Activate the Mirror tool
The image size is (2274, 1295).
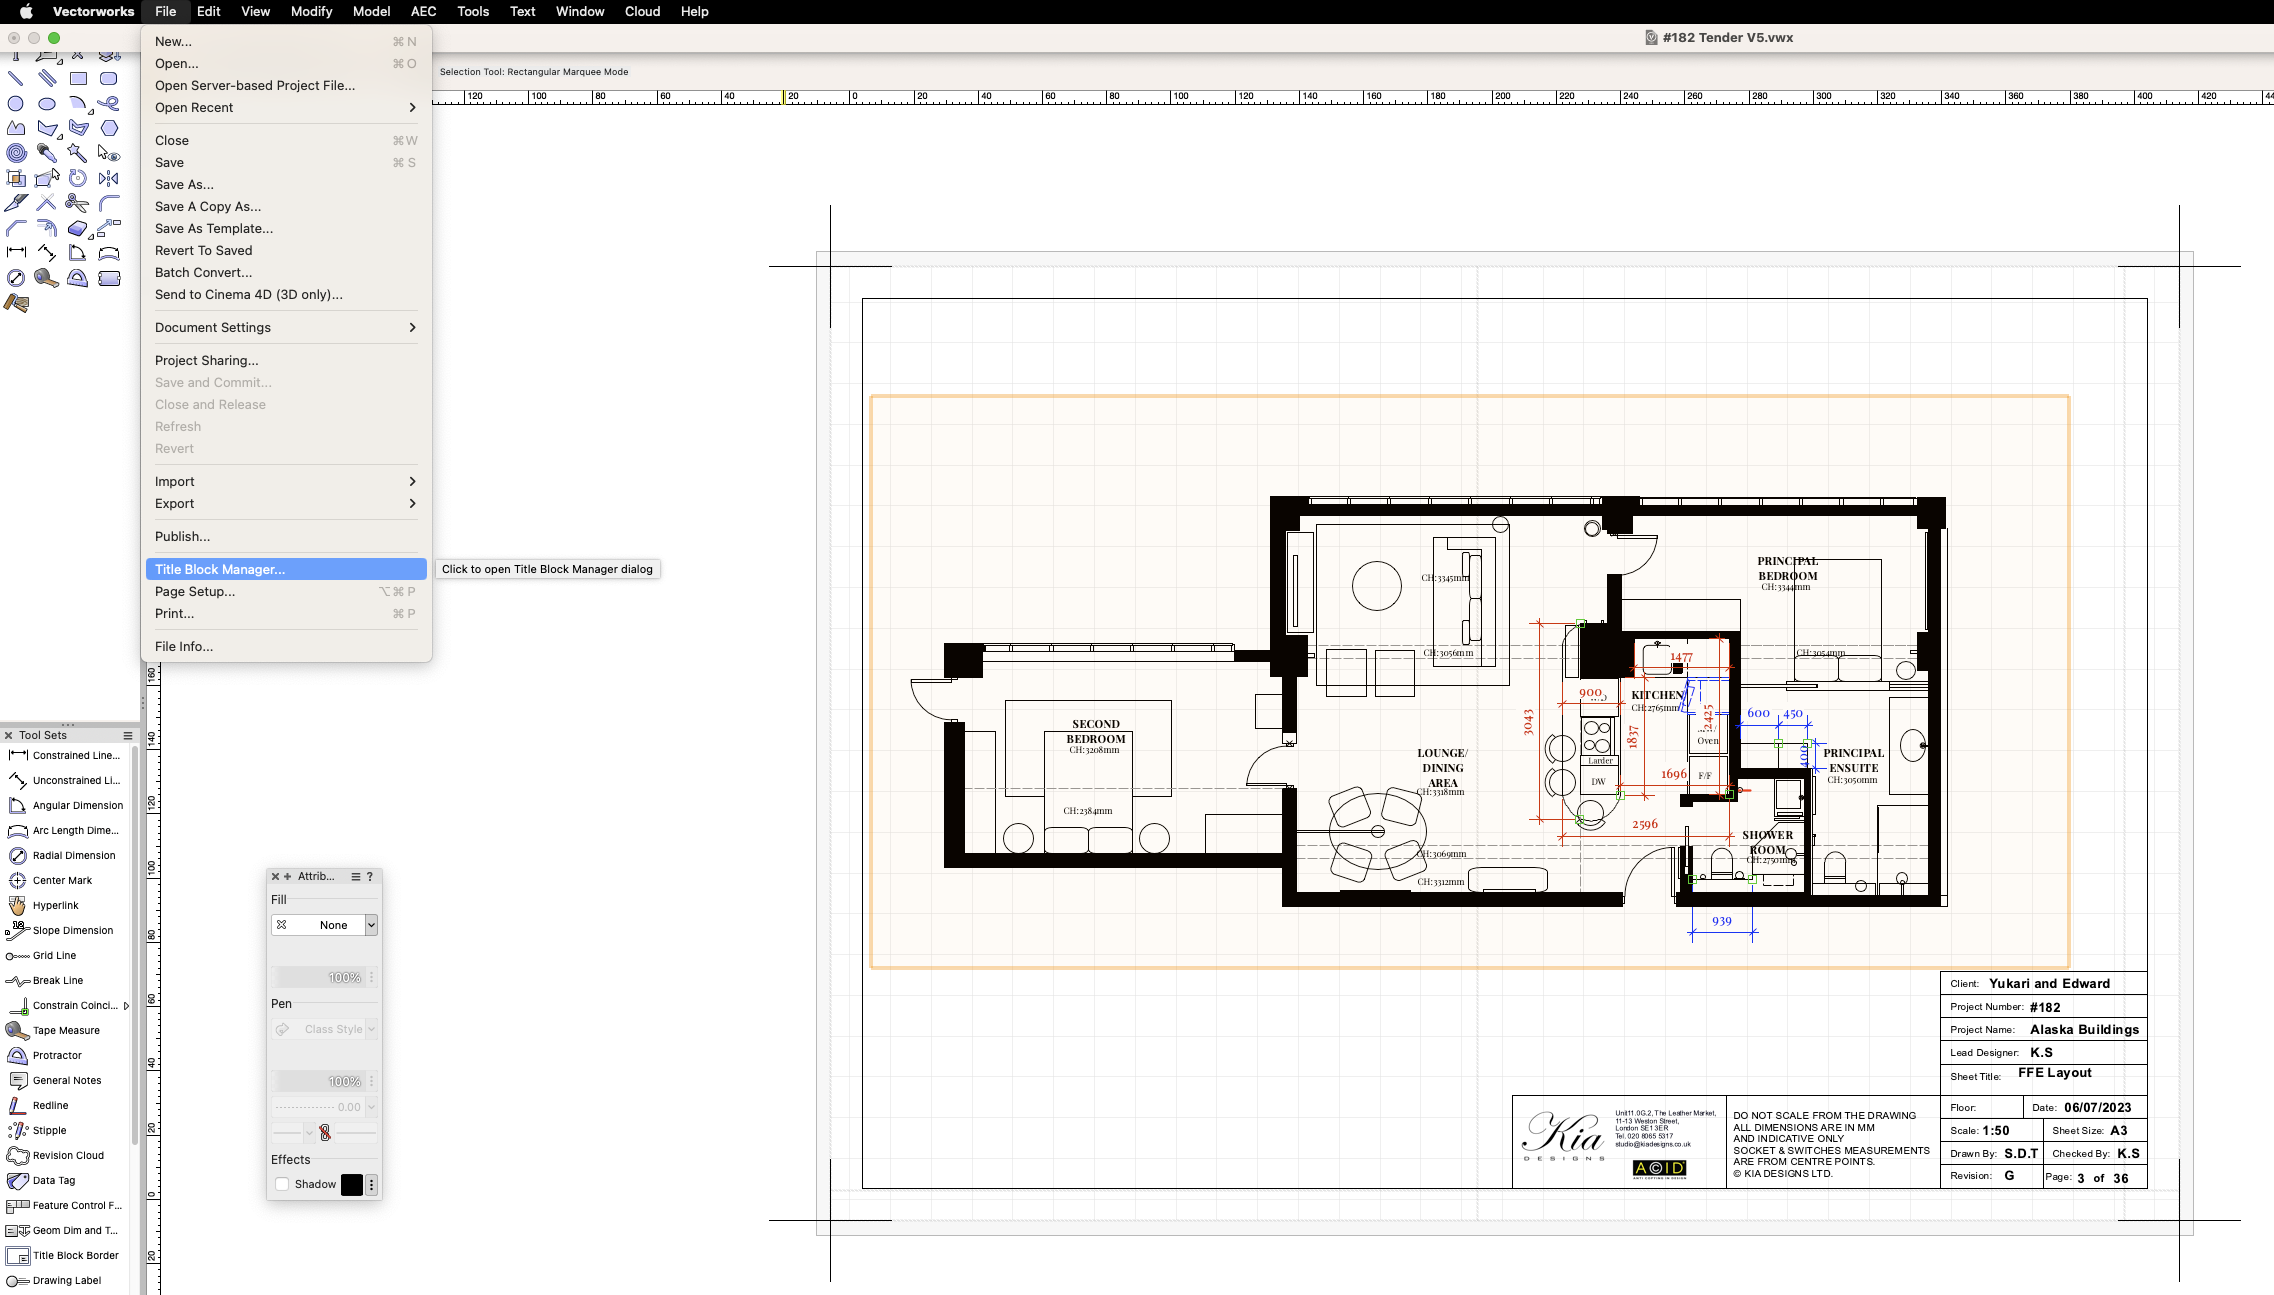[x=109, y=178]
